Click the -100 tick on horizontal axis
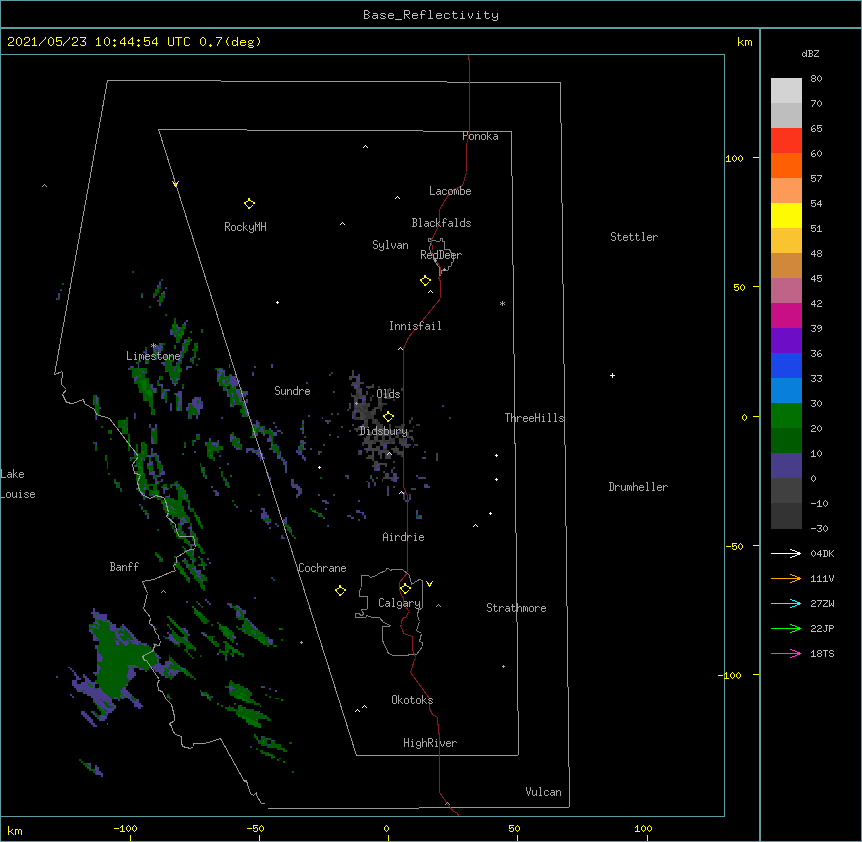Screen dimensions: 862x842 click(x=125, y=828)
